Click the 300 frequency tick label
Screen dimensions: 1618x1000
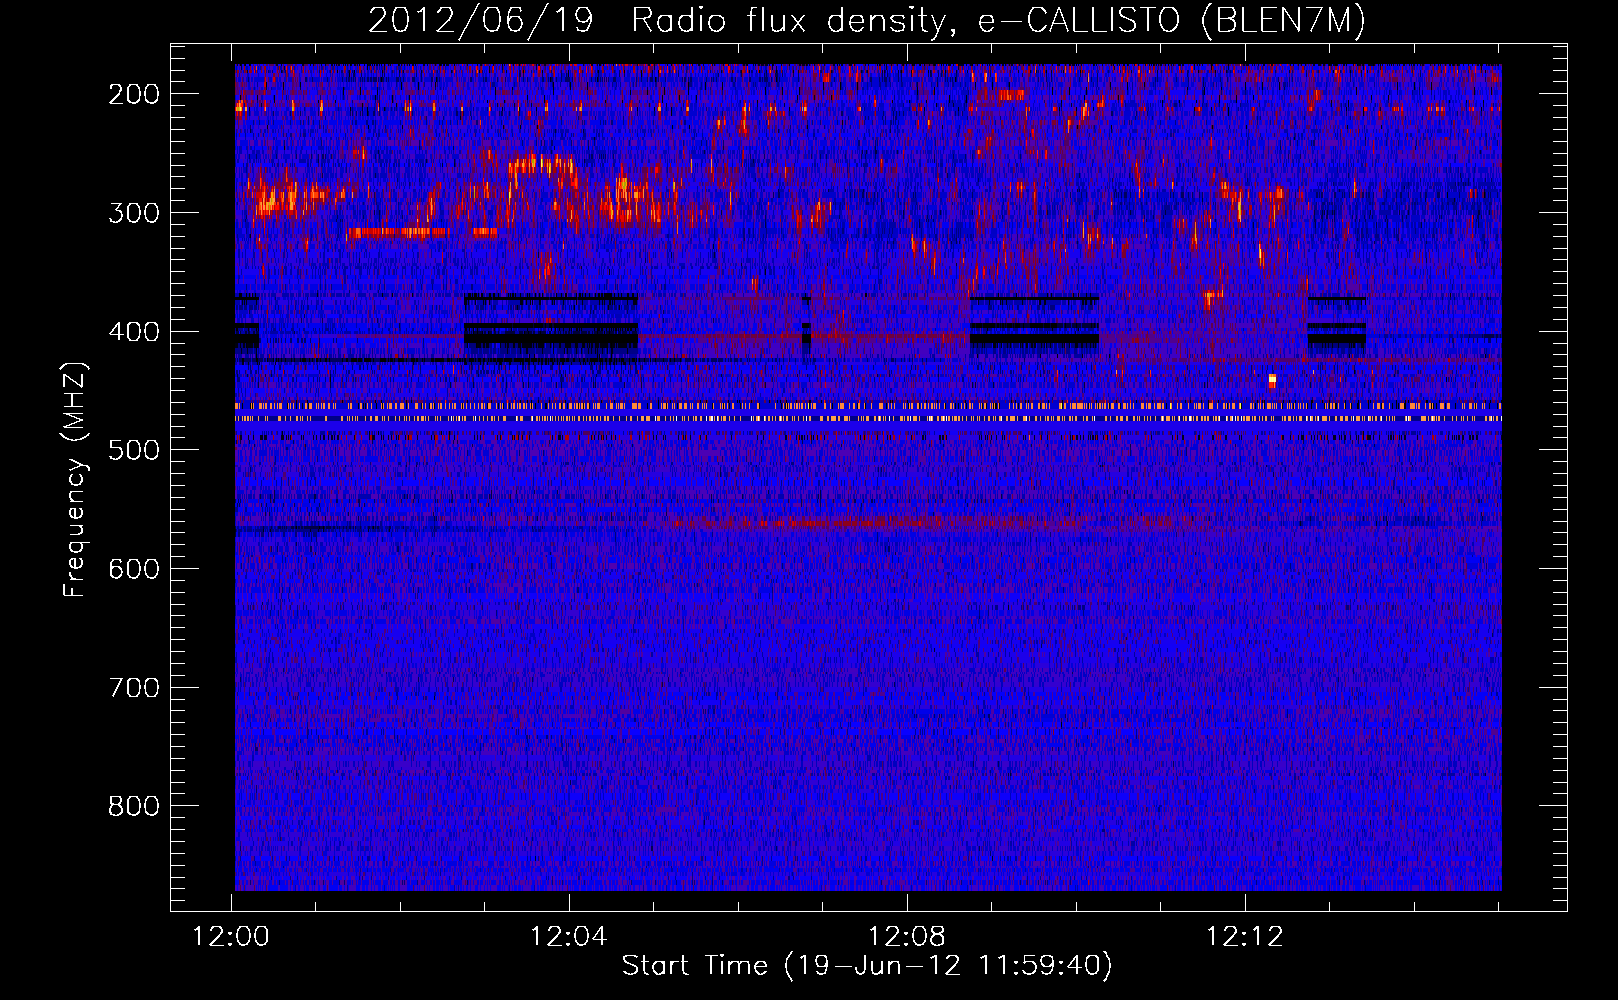coord(134,213)
